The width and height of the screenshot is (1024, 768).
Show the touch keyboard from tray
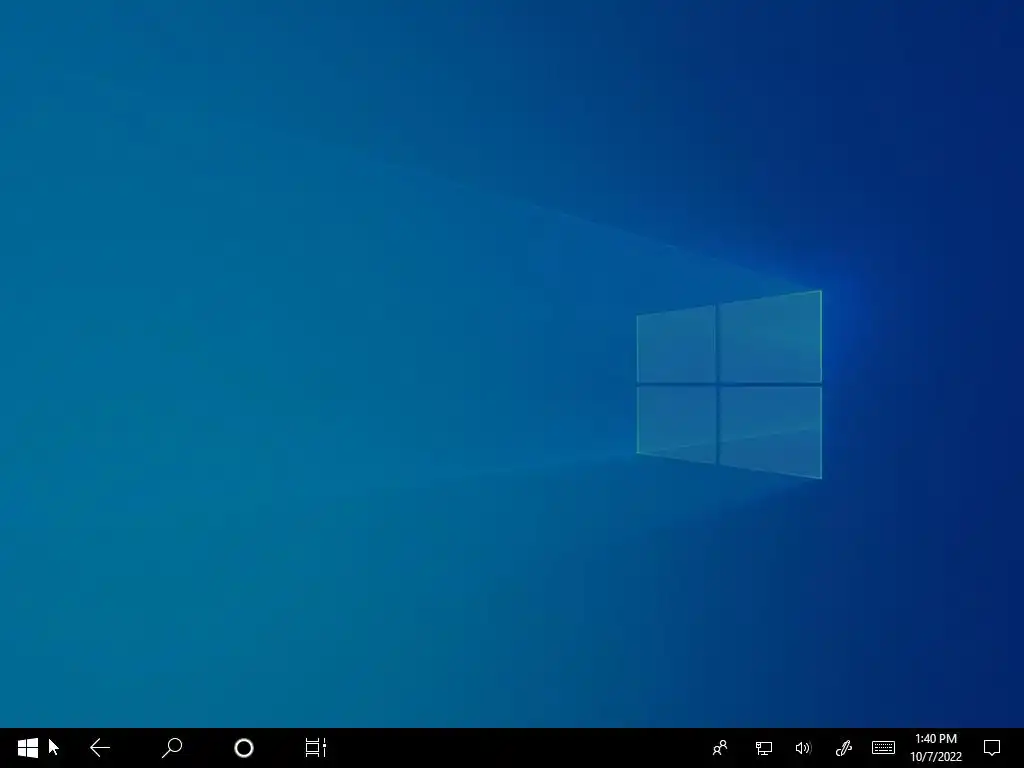[883, 747]
